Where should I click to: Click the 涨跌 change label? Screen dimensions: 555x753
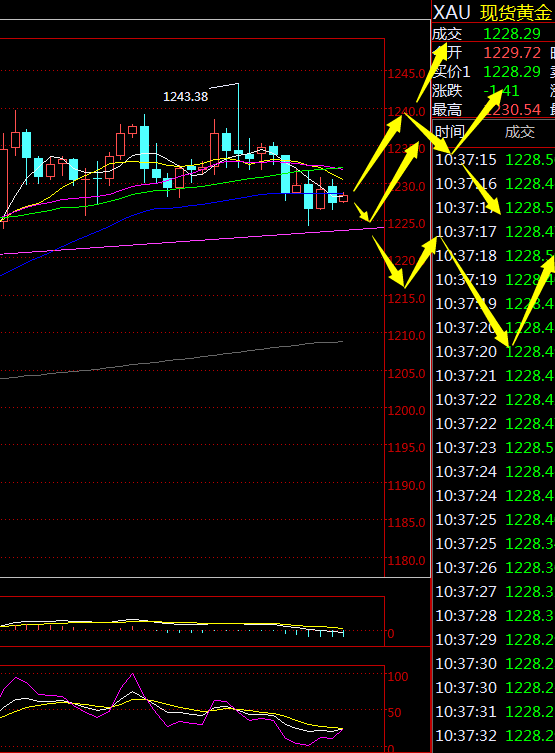[x=447, y=90]
